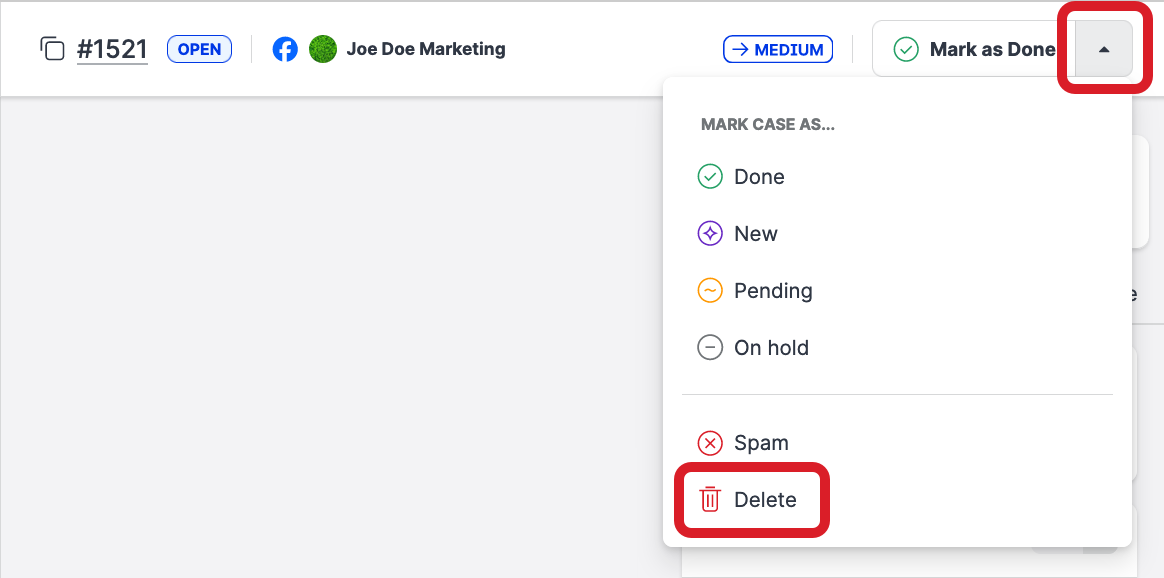Click Joe Doe Marketing avatar
The width and height of the screenshot is (1164, 578).
click(323, 49)
